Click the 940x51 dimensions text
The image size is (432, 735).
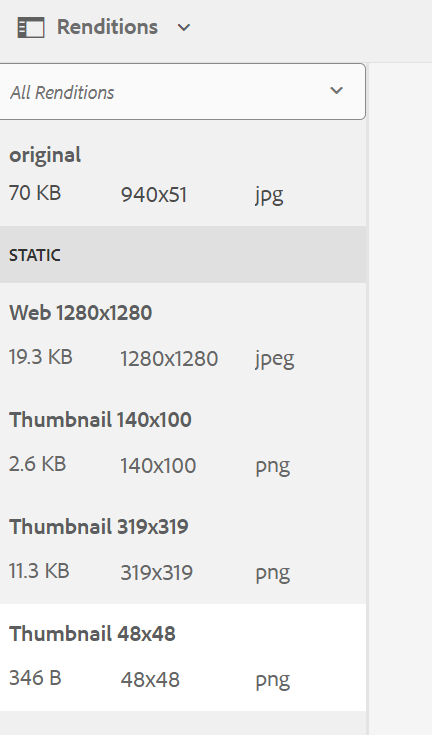coord(154,195)
